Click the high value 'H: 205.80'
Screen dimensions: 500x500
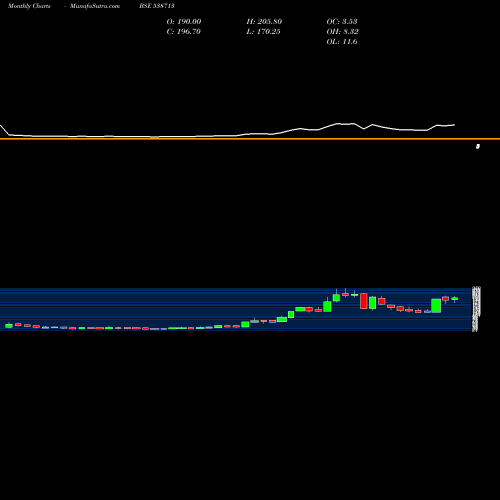pos(264,22)
